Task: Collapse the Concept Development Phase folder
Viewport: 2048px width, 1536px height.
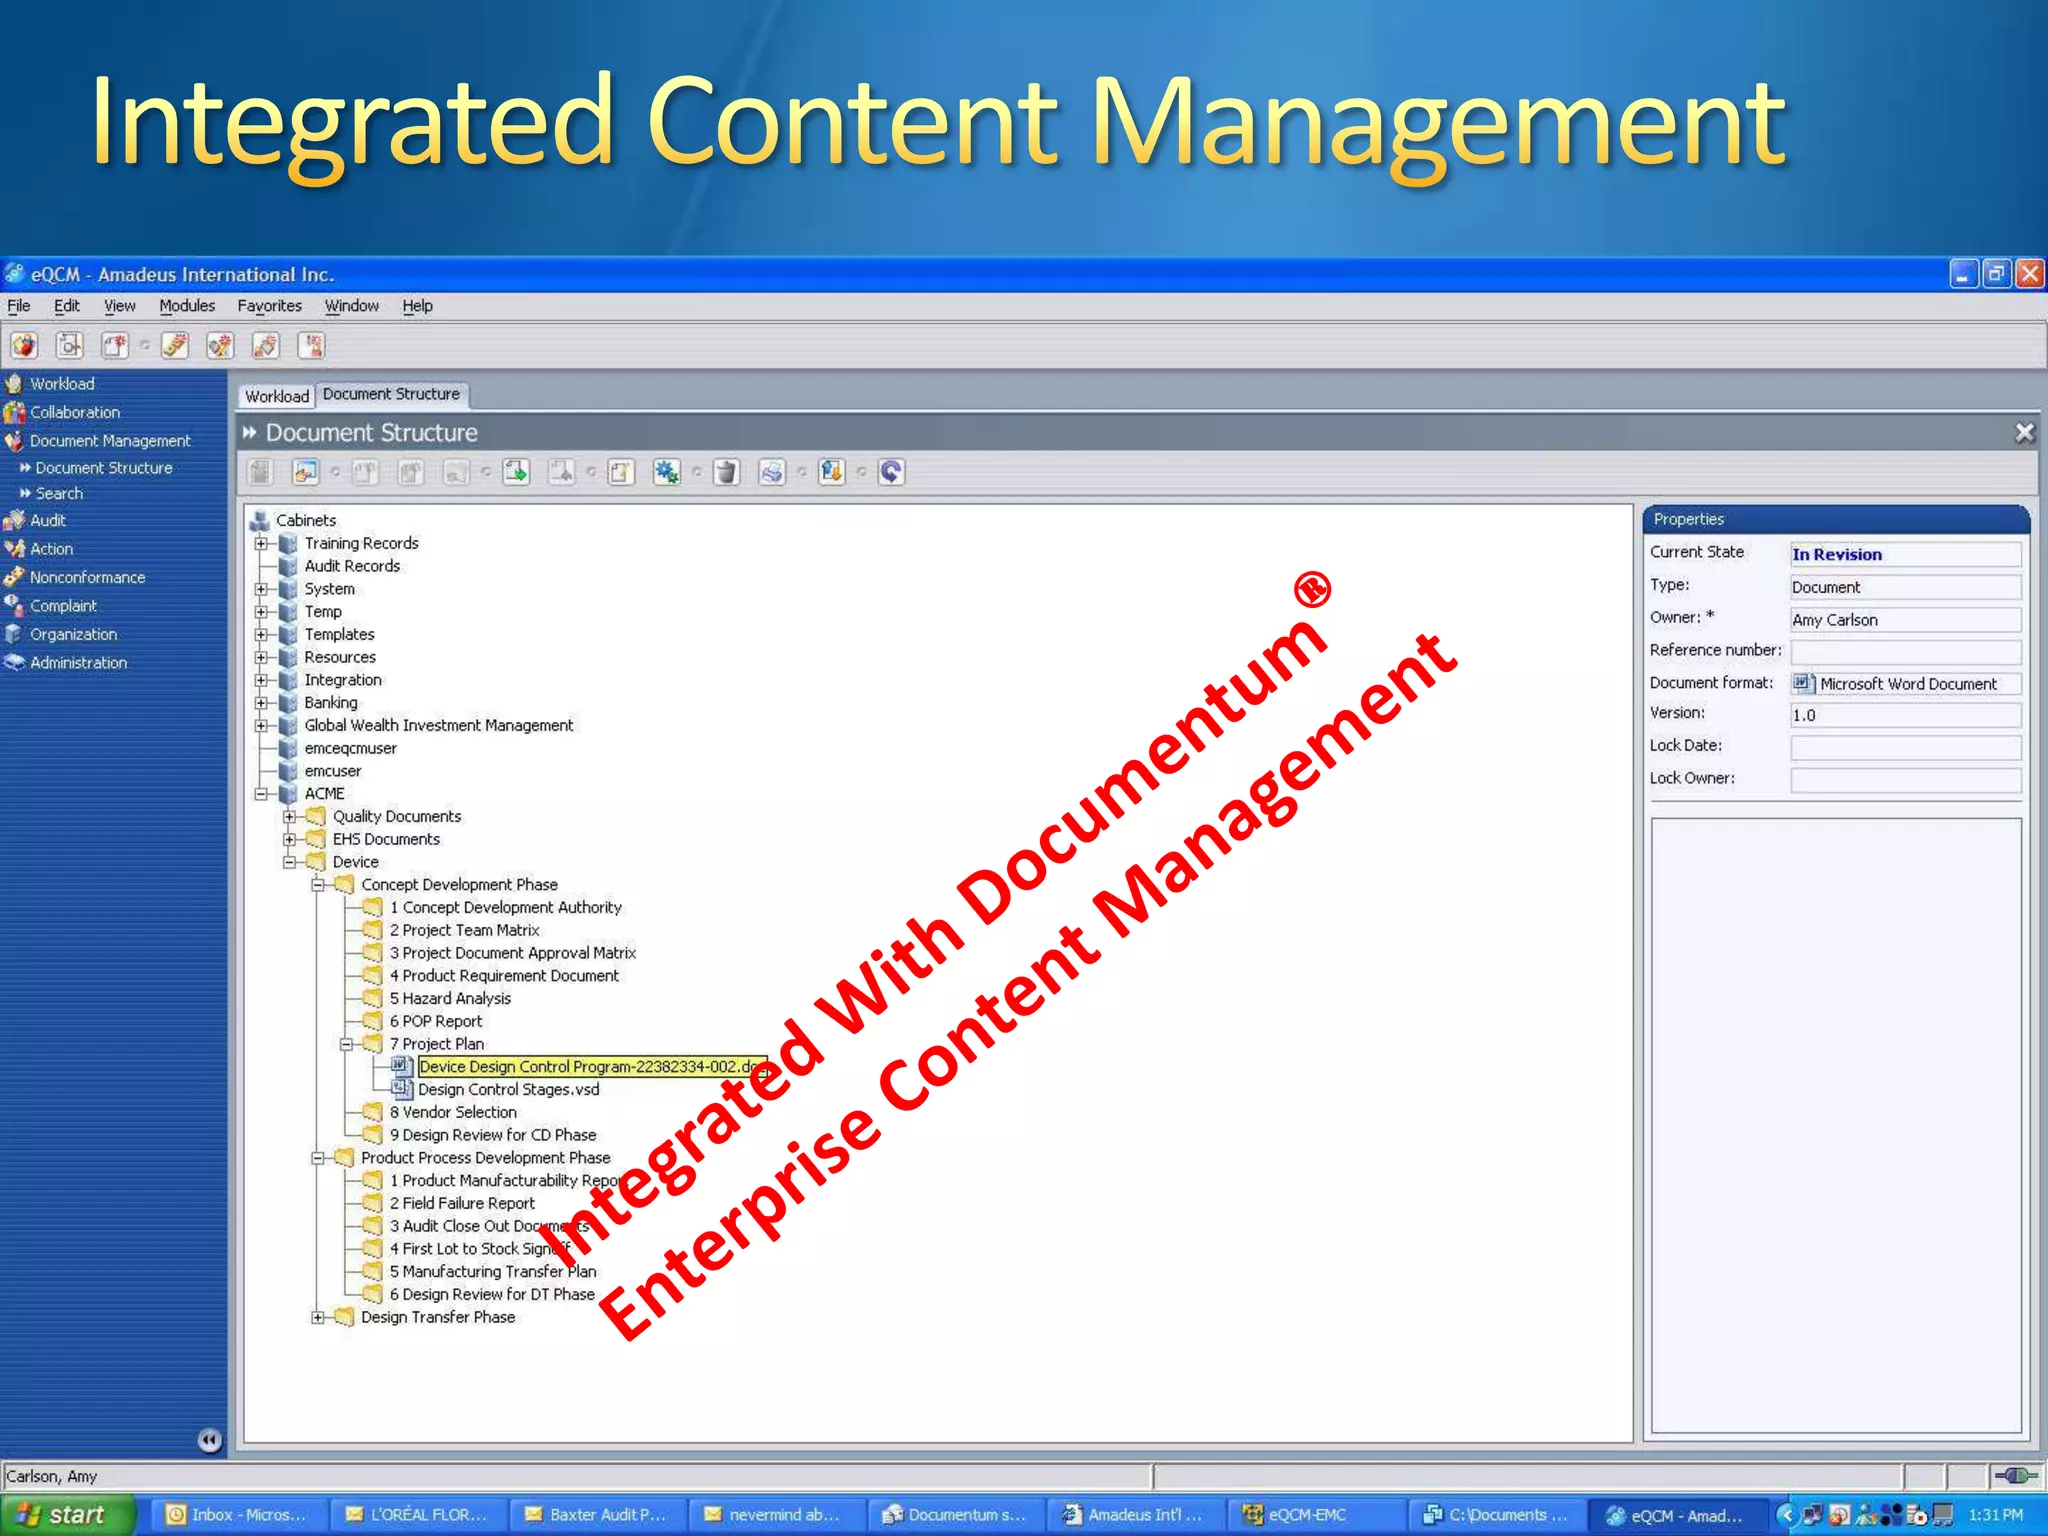Action: coord(318,885)
